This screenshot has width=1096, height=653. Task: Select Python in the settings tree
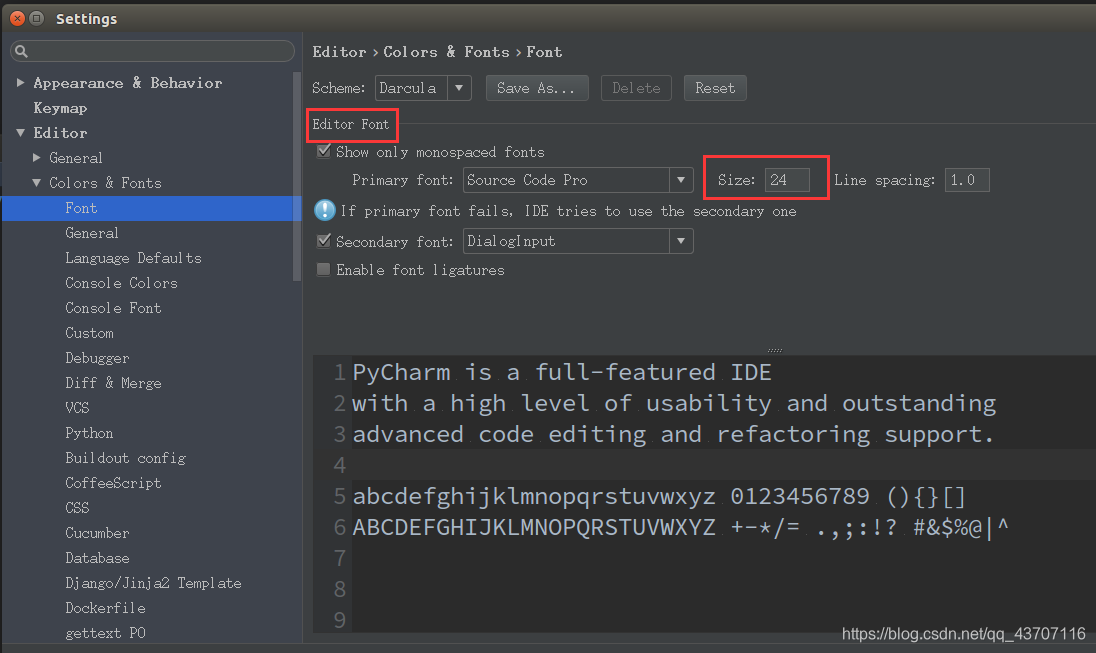[89, 433]
